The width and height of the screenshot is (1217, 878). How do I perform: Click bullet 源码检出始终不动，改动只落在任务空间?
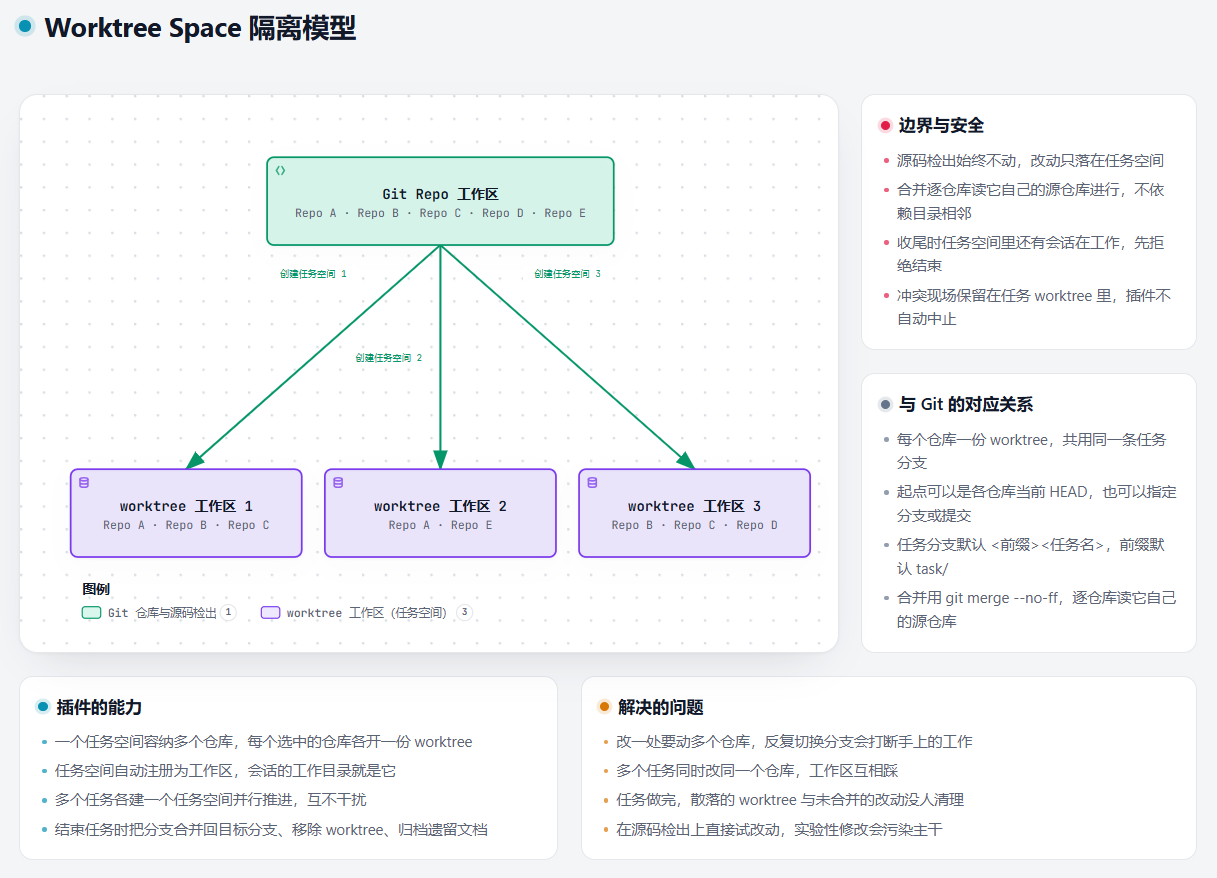1030,160
